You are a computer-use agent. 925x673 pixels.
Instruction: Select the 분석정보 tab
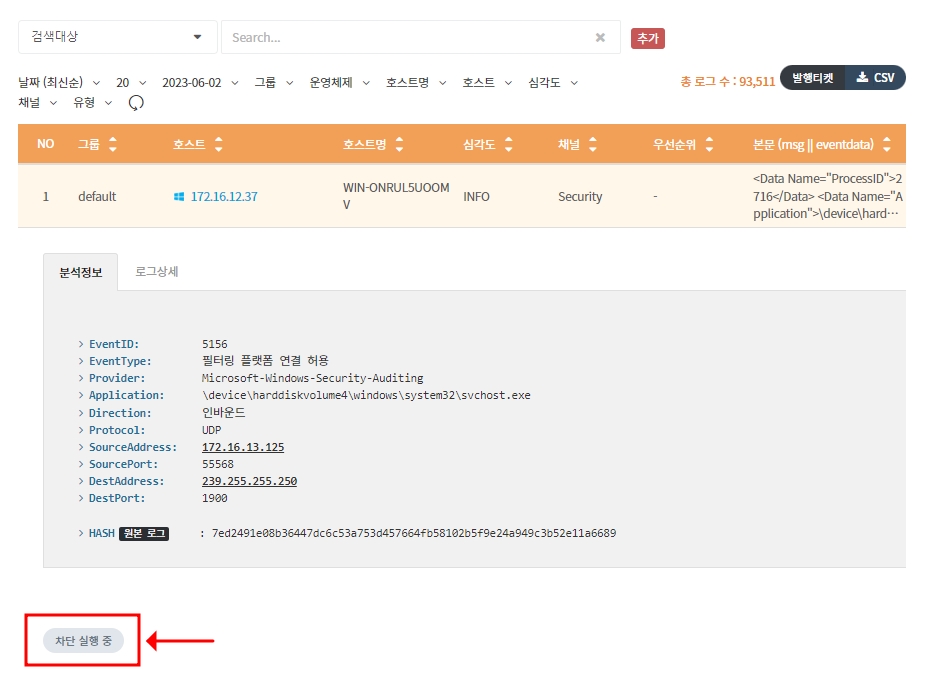click(80, 272)
